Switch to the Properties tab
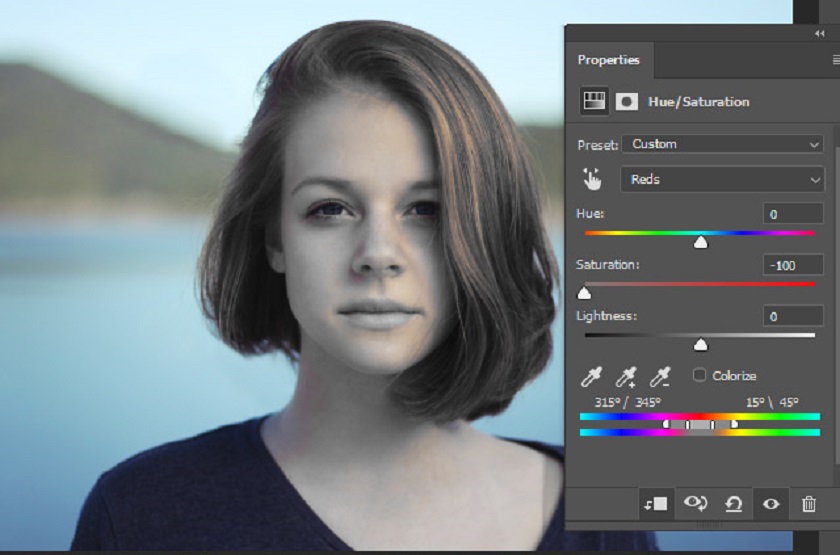This screenshot has height=555, width=840. tap(608, 60)
